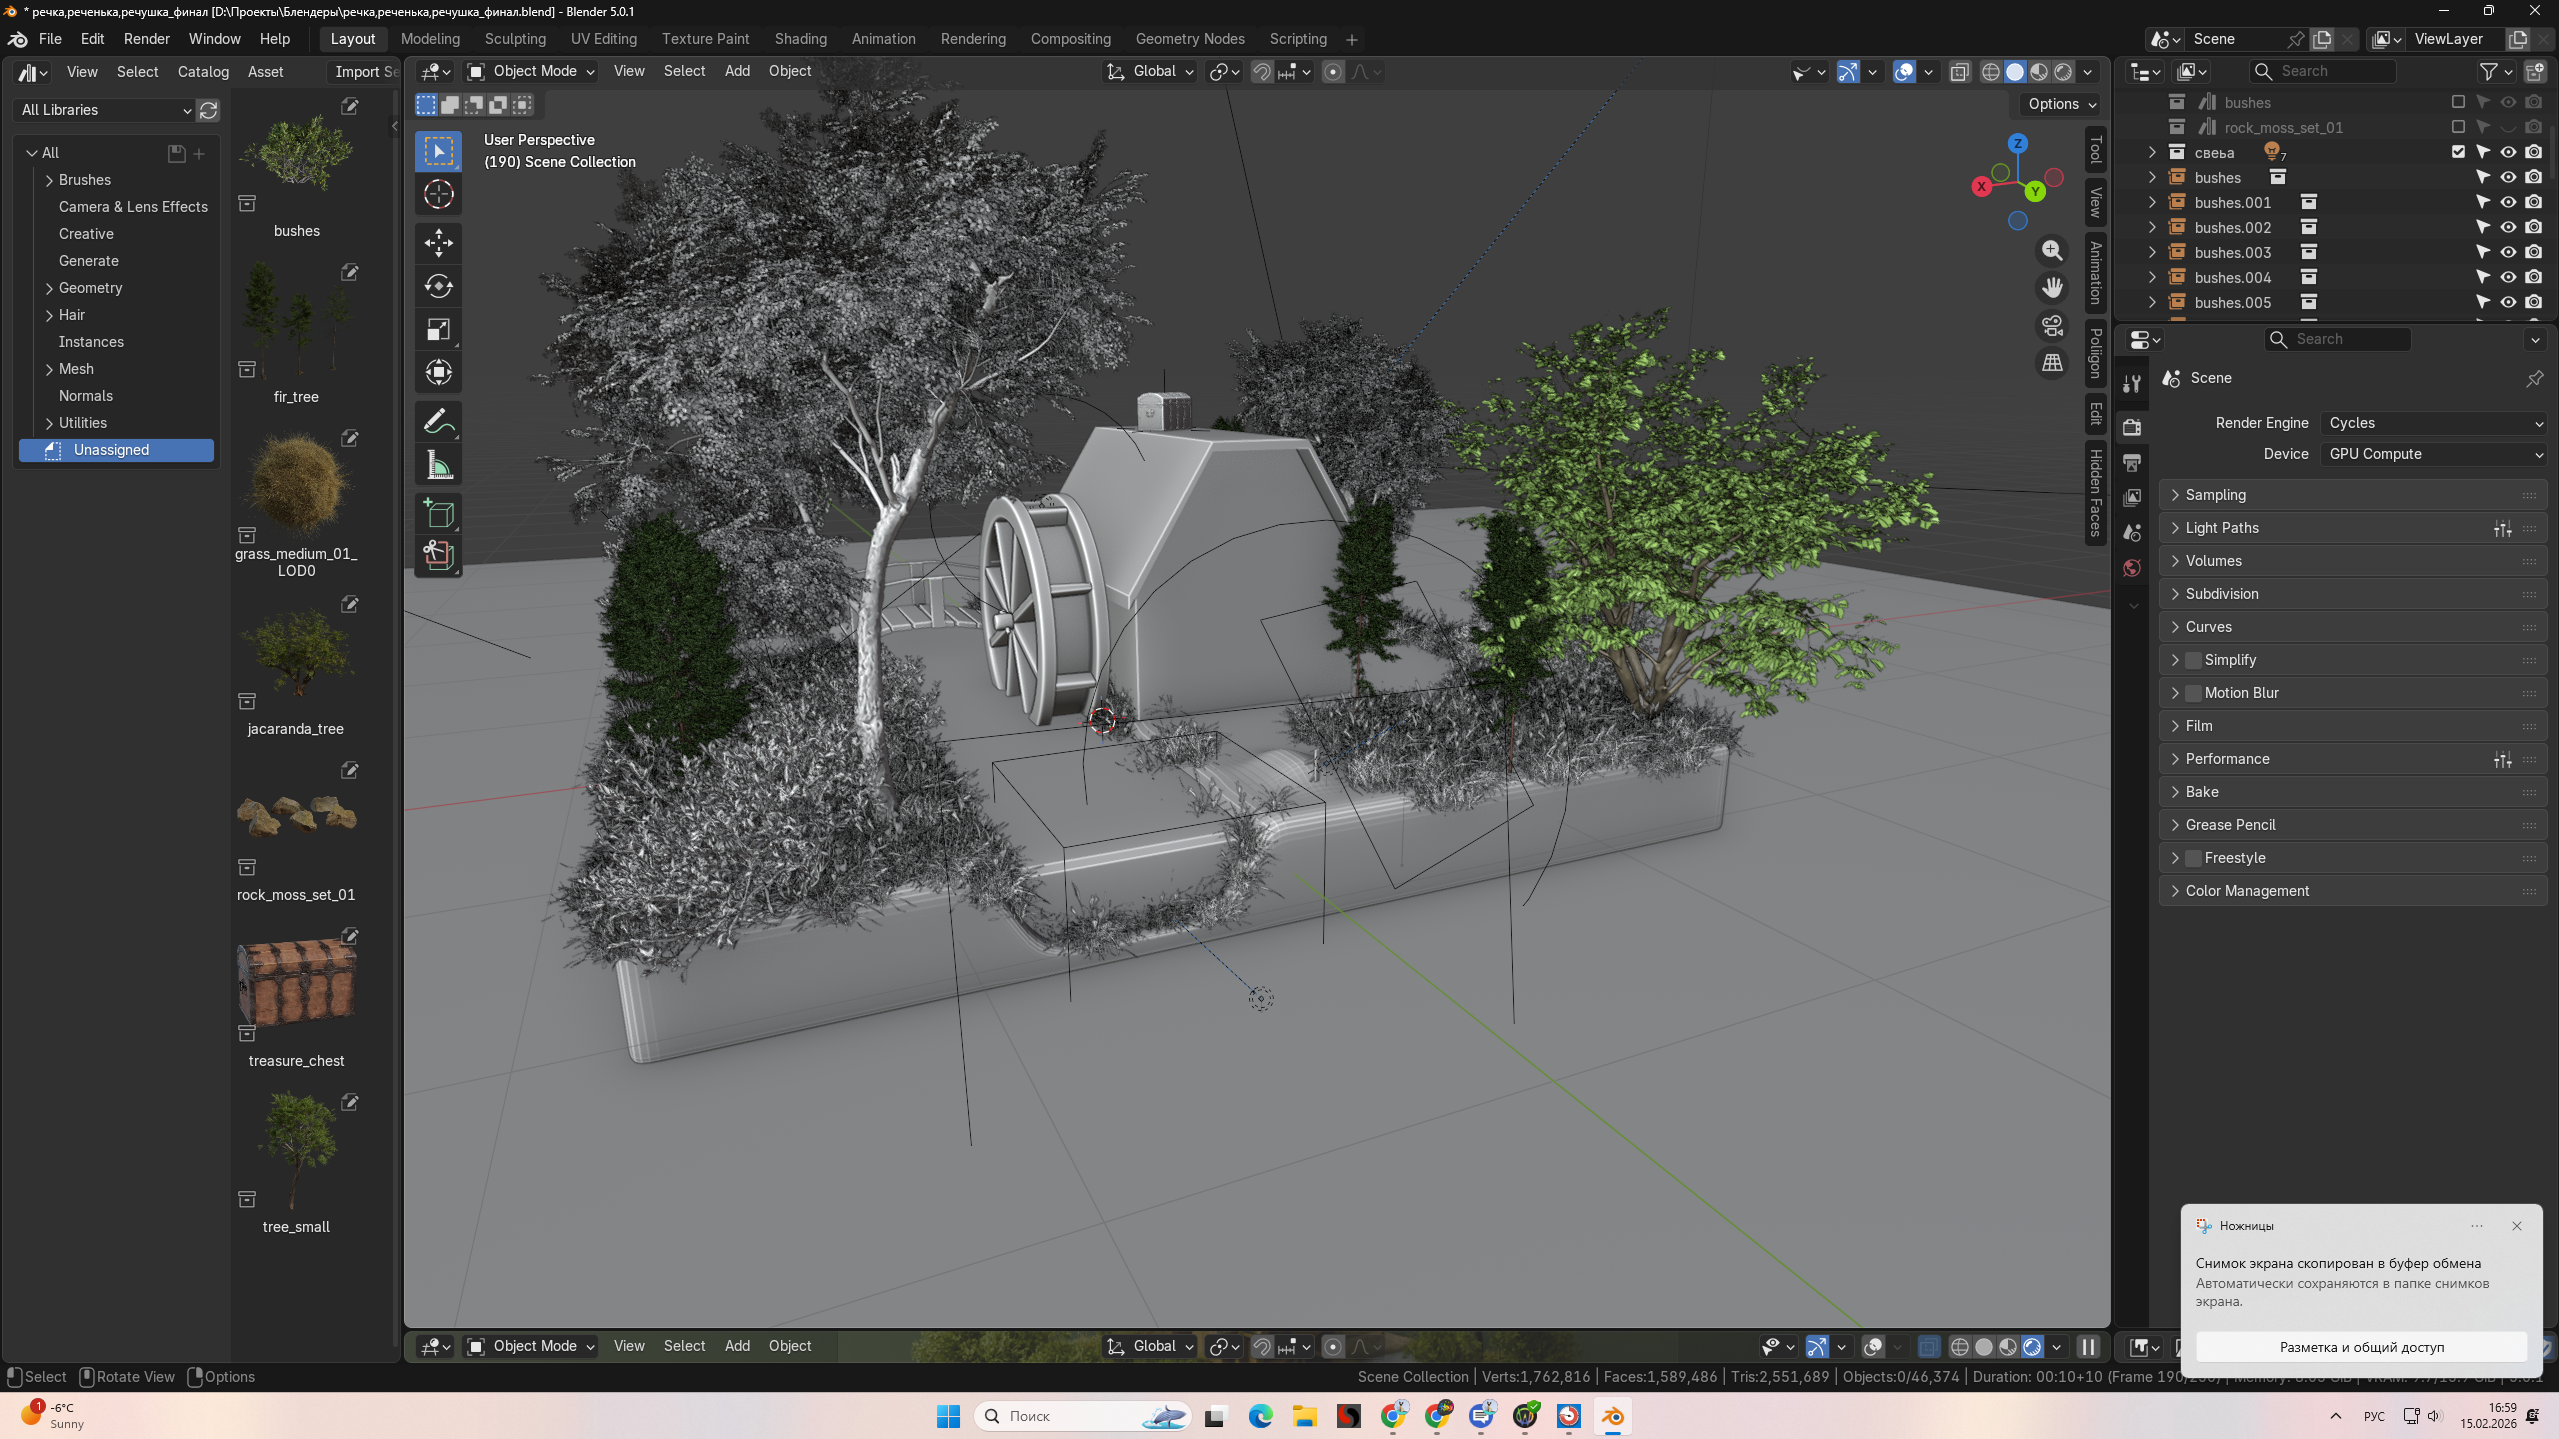Select the treasure_chest asset thumbnail
This screenshot has width=2559, height=1439.
pyautogui.click(x=296, y=982)
